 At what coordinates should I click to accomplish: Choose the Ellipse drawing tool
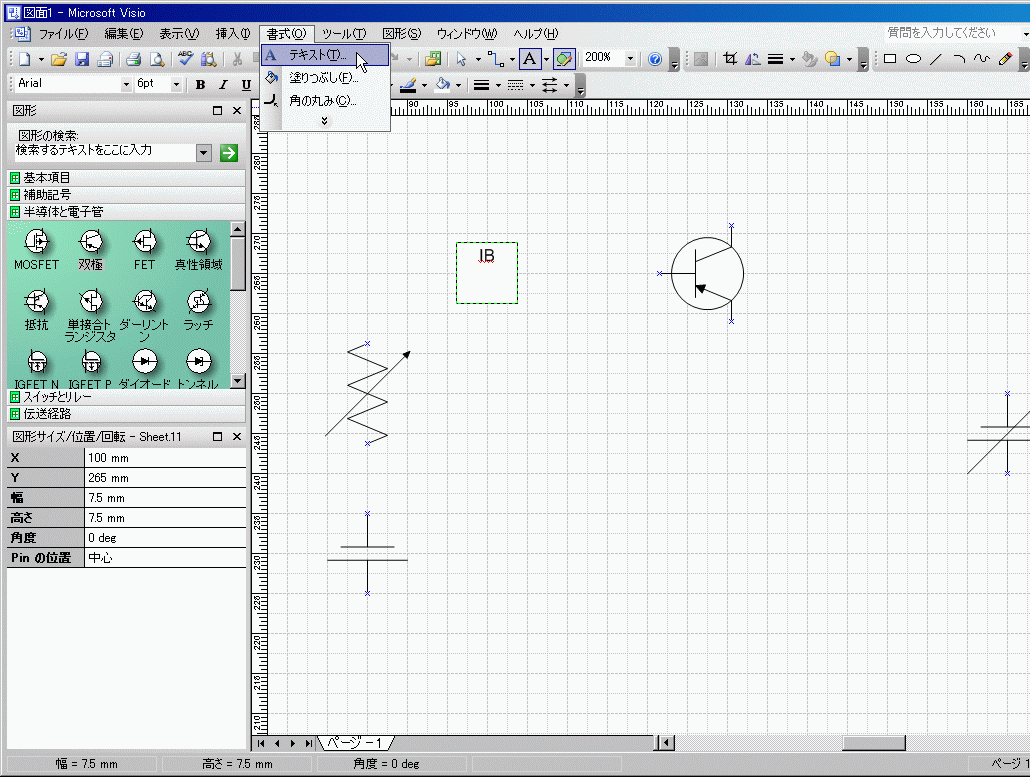click(913, 59)
